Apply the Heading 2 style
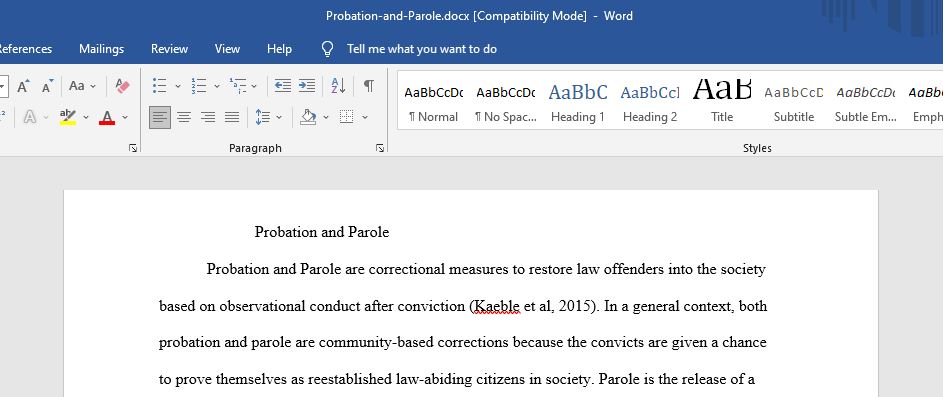943x397 pixels. [650, 100]
